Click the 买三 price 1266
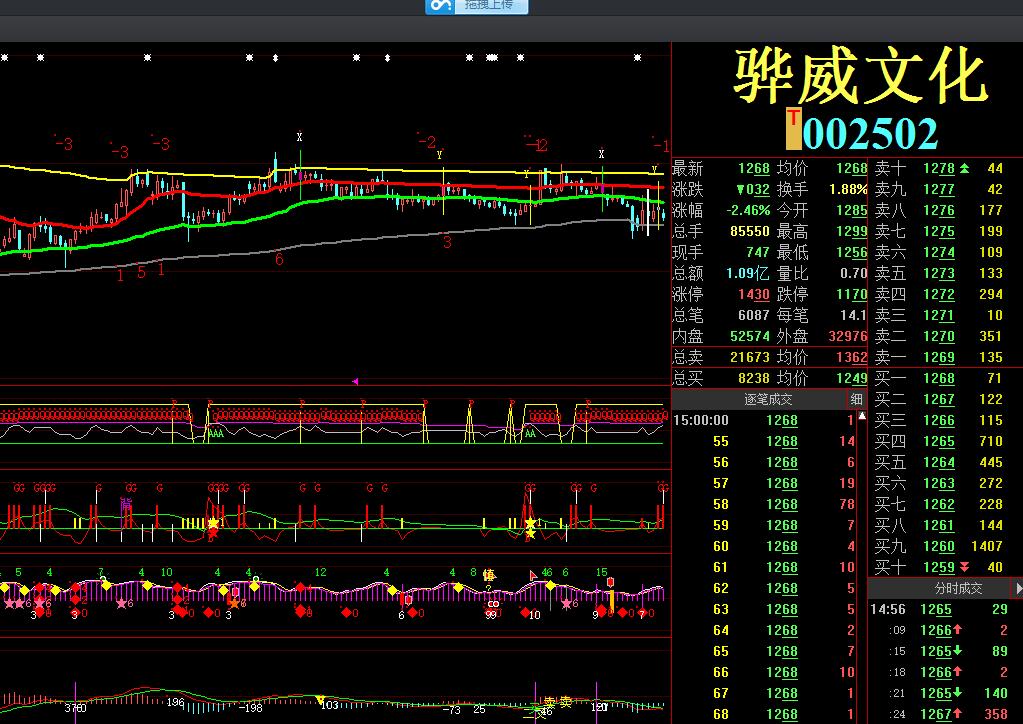Image resolution: width=1023 pixels, height=724 pixels. pyautogui.click(x=939, y=421)
